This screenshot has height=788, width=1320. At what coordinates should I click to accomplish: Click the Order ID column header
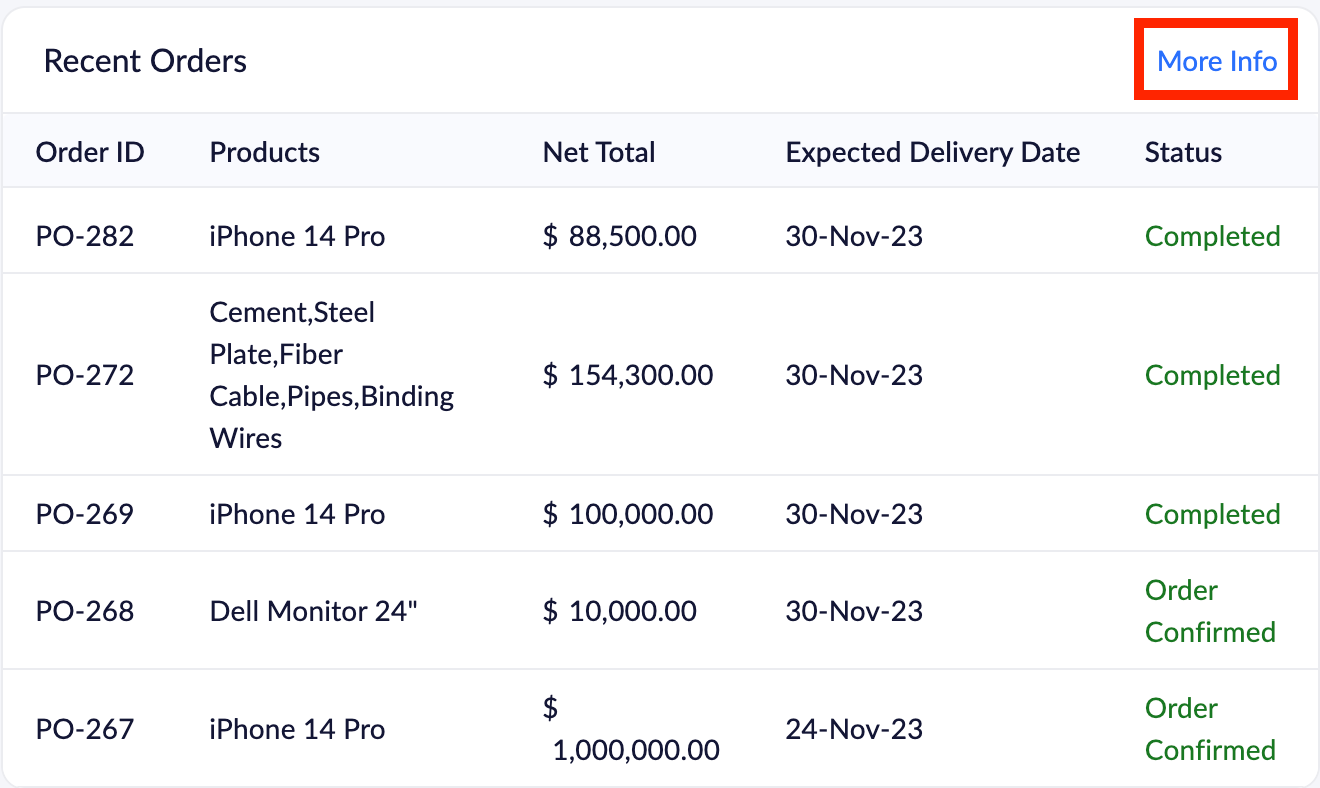(90, 152)
